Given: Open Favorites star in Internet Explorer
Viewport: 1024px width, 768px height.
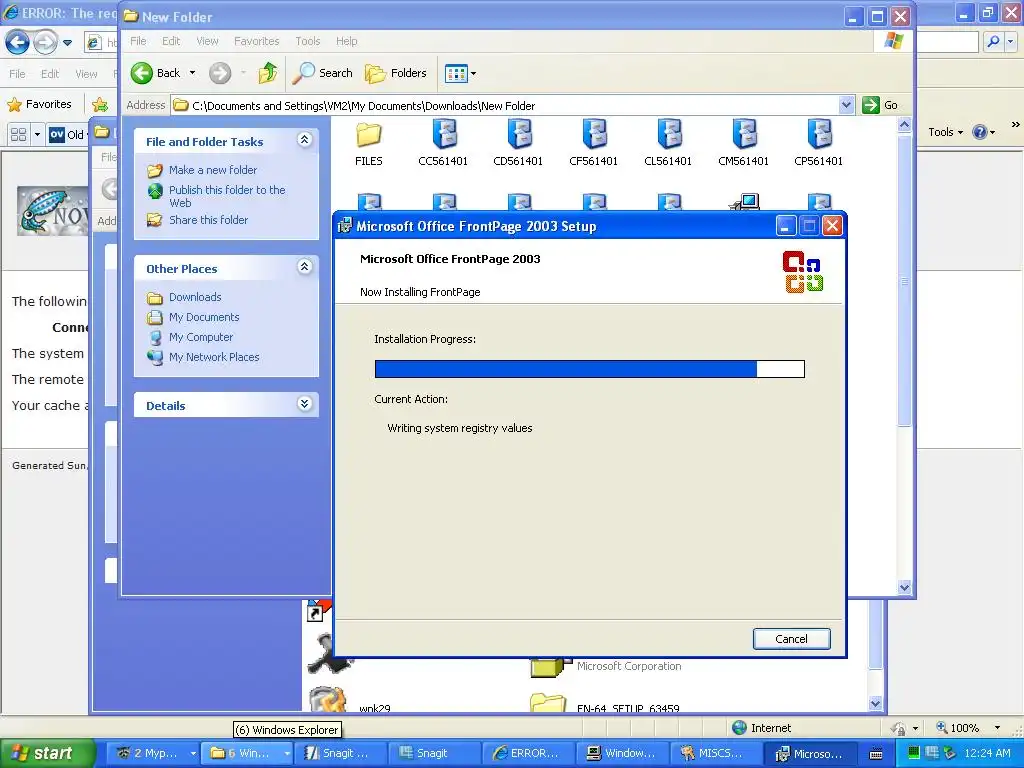Looking at the screenshot, I should [39, 104].
